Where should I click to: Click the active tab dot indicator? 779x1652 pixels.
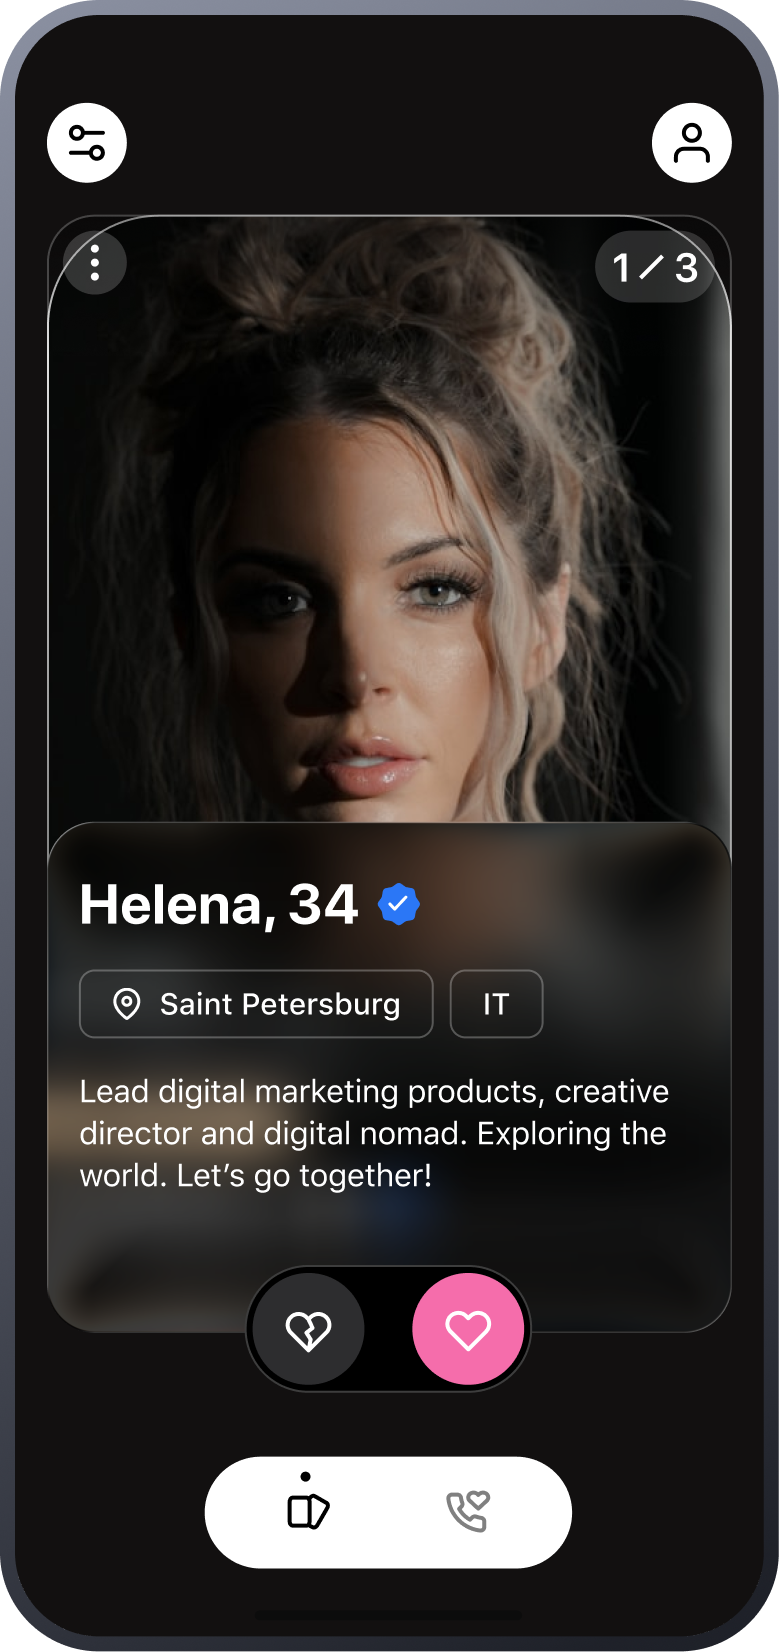[x=305, y=1476]
